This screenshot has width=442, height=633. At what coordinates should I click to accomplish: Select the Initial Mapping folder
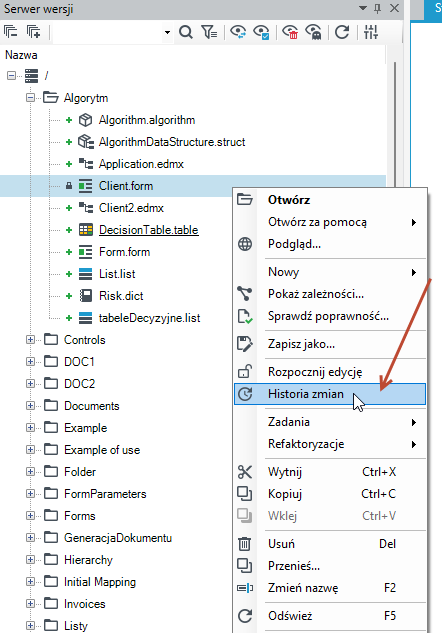coord(100,582)
